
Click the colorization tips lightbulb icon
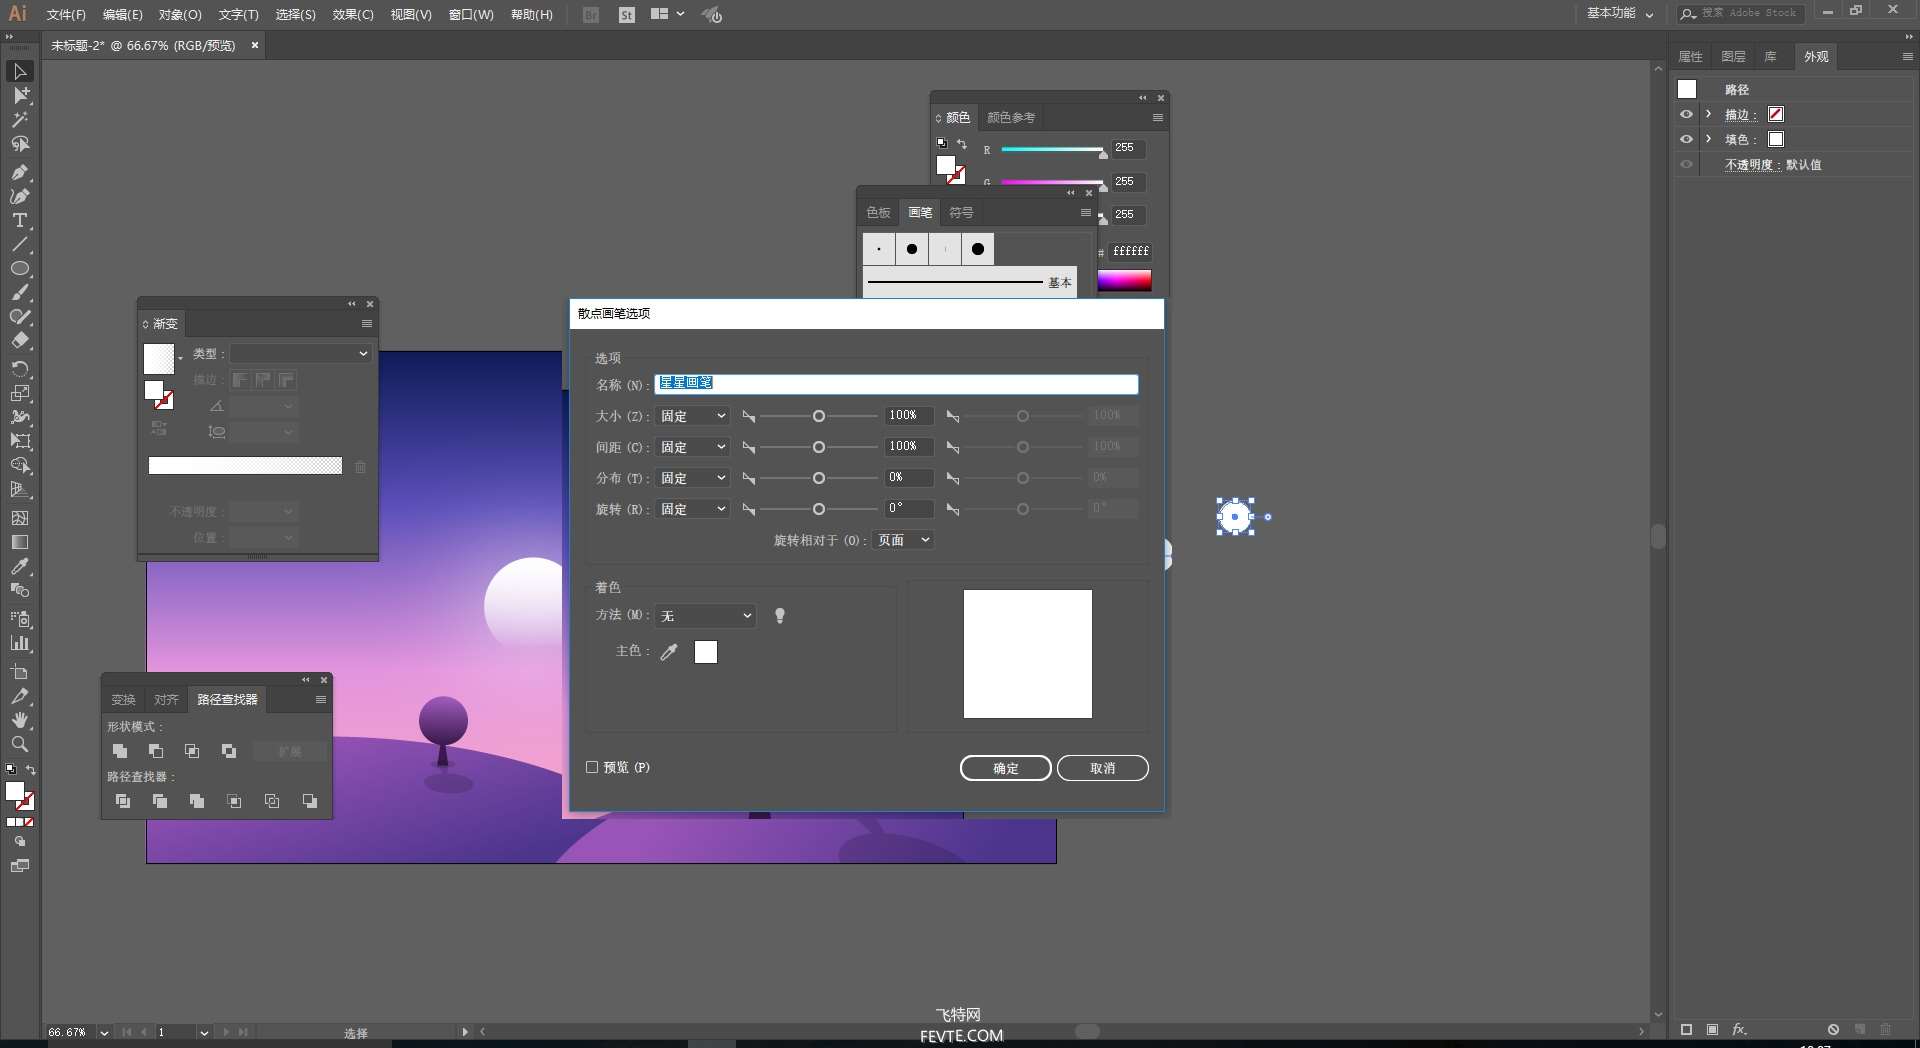point(780,616)
